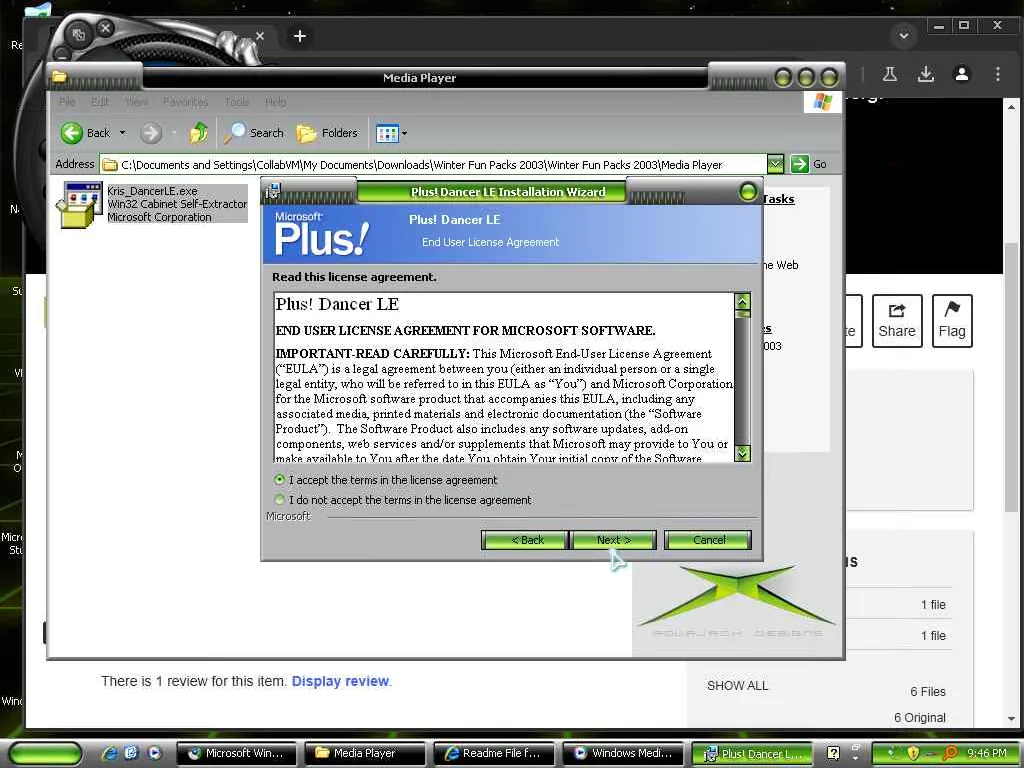The height and width of the screenshot is (768, 1024).
Task: Launch Internet Explorer from Quick Launch
Action: pos(109,753)
